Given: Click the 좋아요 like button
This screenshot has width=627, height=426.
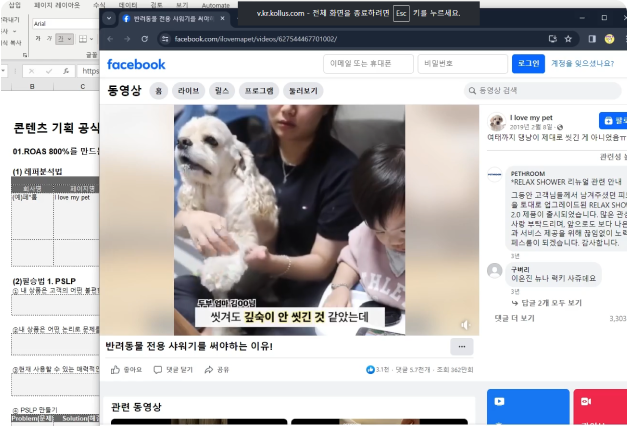Looking at the screenshot, I should (x=126, y=370).
